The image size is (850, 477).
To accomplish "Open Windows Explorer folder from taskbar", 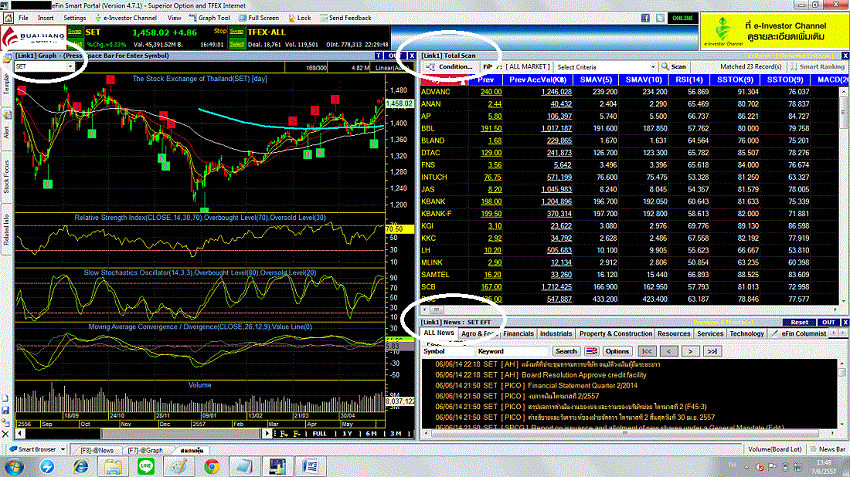I will pos(113,467).
